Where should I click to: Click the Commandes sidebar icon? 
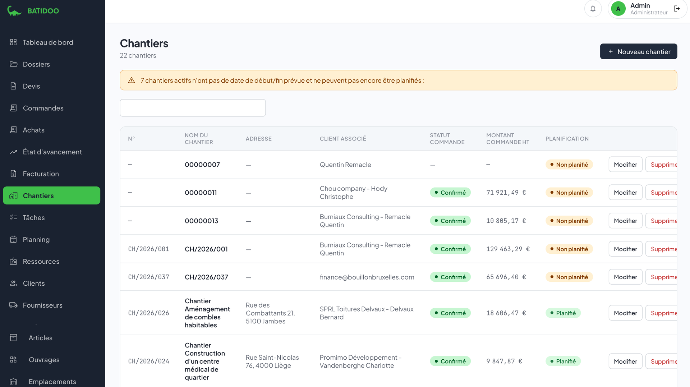(14, 108)
